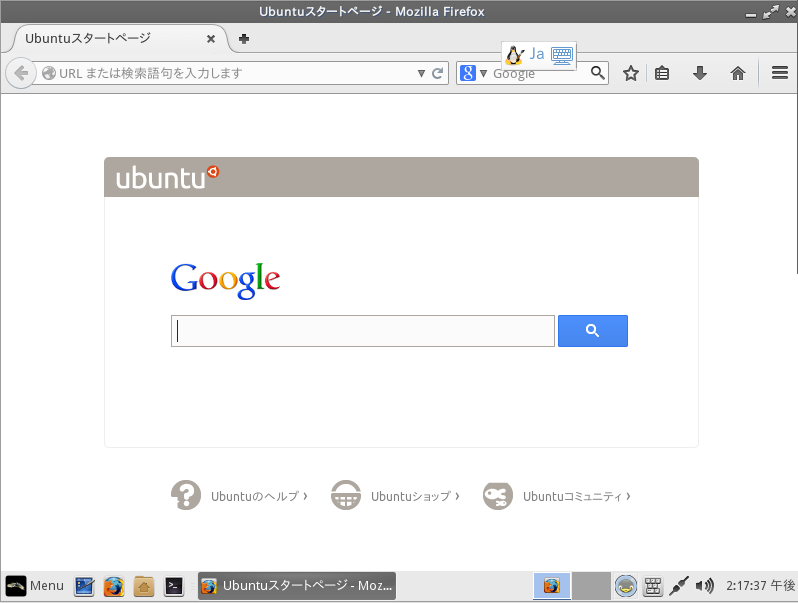Click the shop basket icon

point(346,495)
